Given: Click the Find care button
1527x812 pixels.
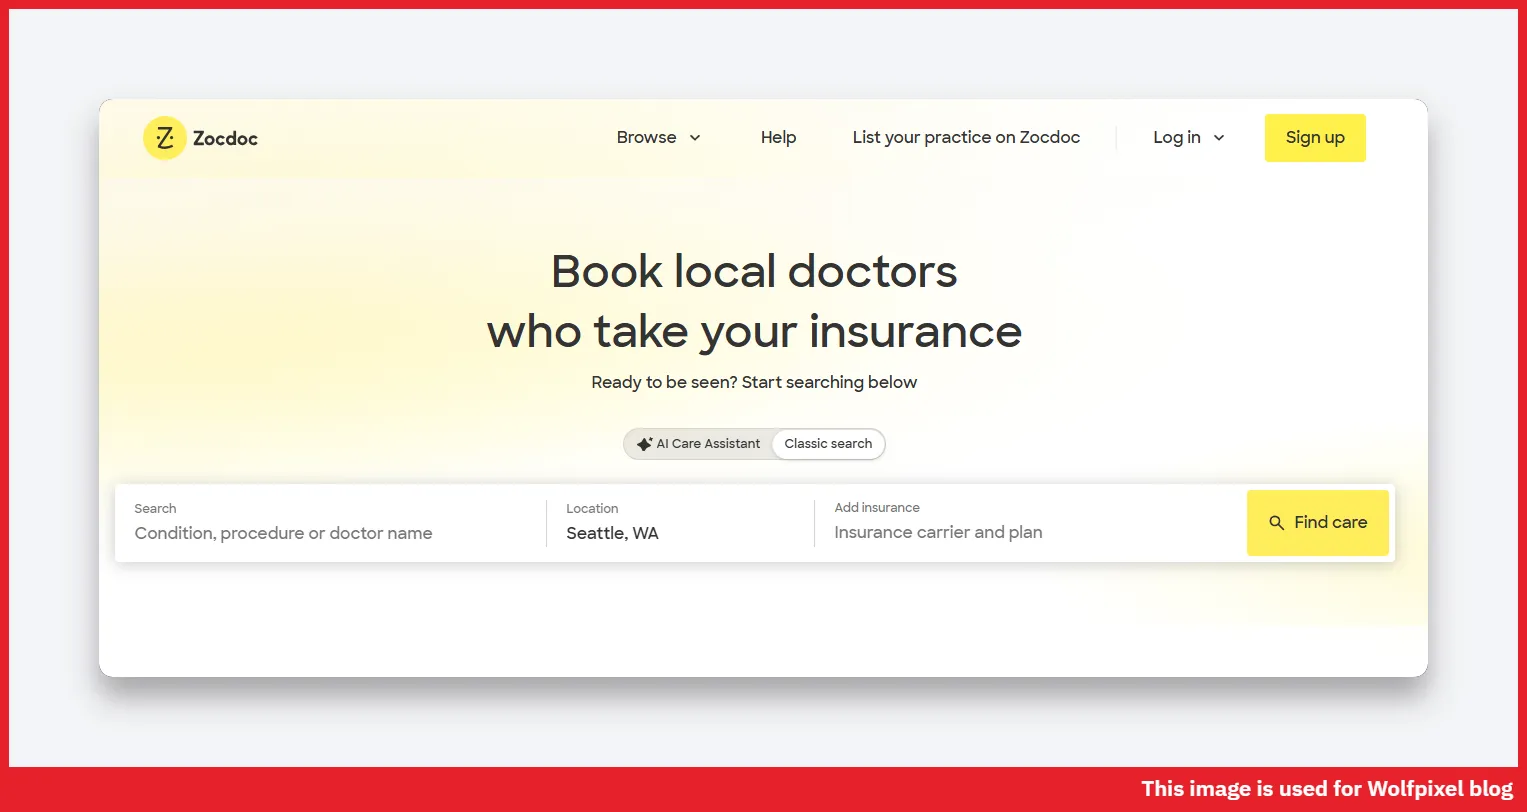Looking at the screenshot, I should click(x=1318, y=523).
